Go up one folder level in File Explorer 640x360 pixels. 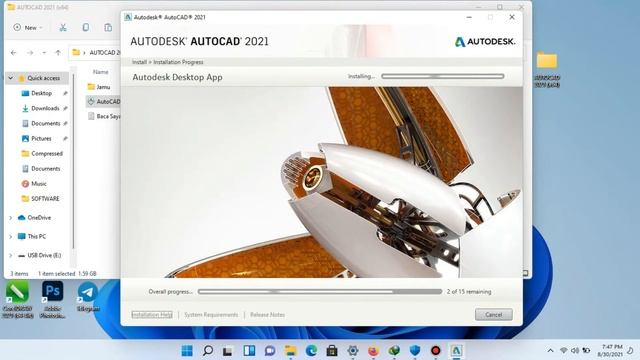point(58,53)
